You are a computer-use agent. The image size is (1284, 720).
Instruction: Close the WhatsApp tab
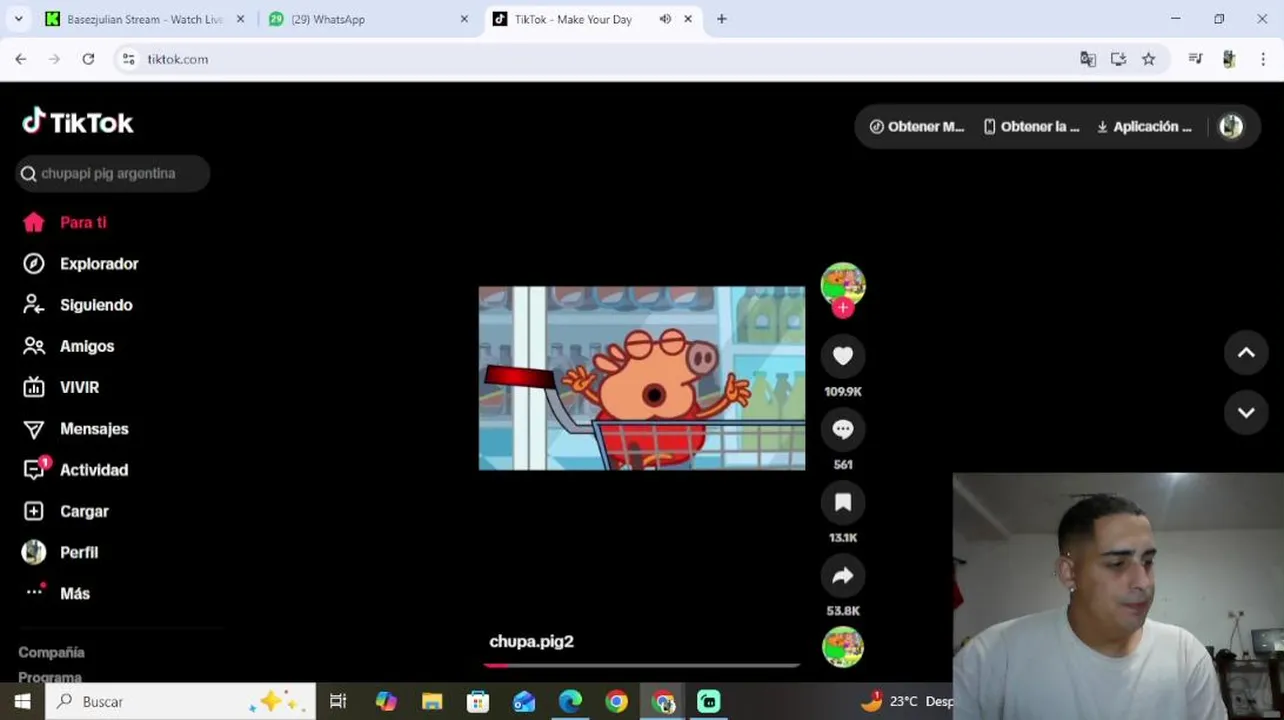pos(464,19)
